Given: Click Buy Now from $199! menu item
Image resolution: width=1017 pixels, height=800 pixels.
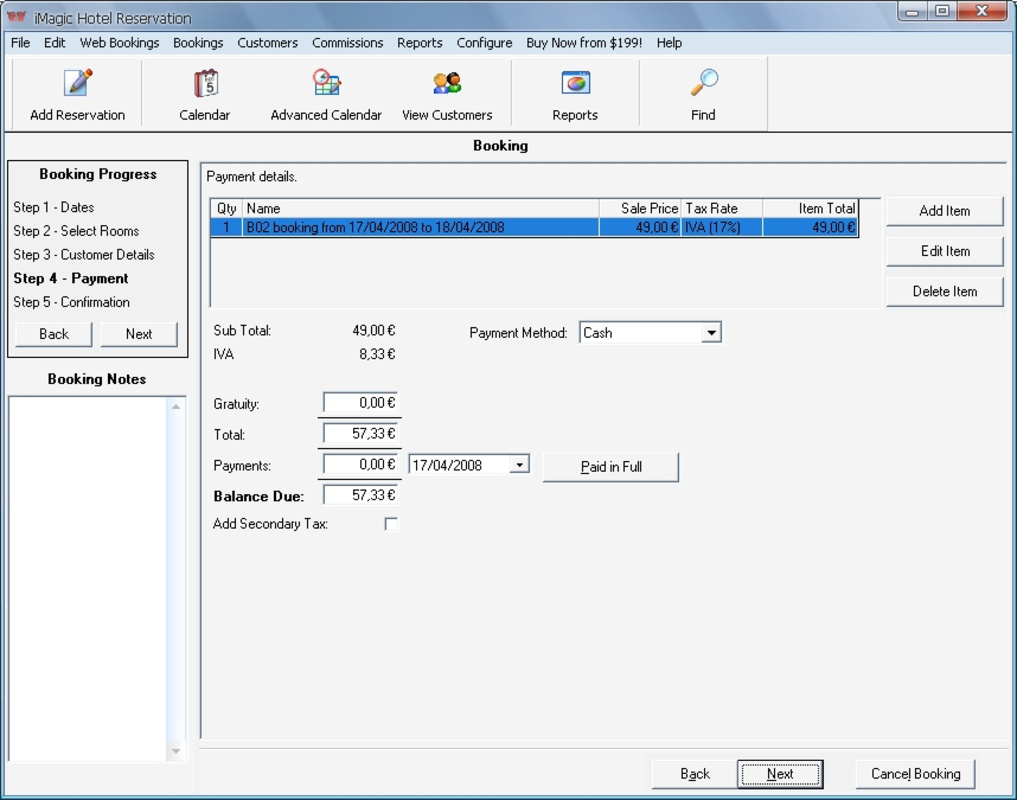Looking at the screenshot, I should coord(584,43).
